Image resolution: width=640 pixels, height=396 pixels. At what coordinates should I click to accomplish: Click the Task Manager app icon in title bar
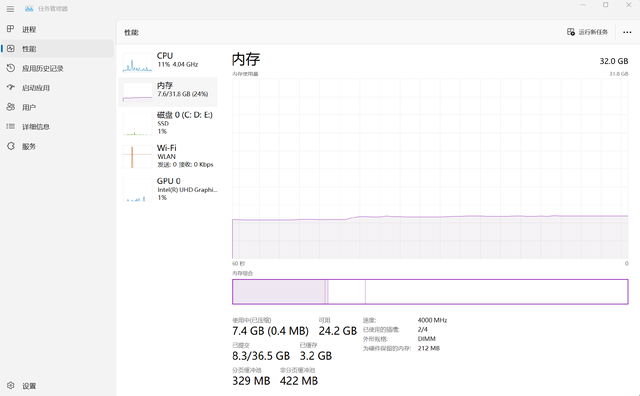29,9
